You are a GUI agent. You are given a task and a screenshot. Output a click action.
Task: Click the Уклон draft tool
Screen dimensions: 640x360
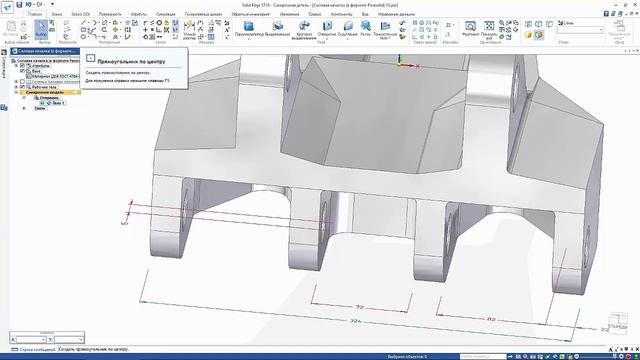tap(365, 29)
